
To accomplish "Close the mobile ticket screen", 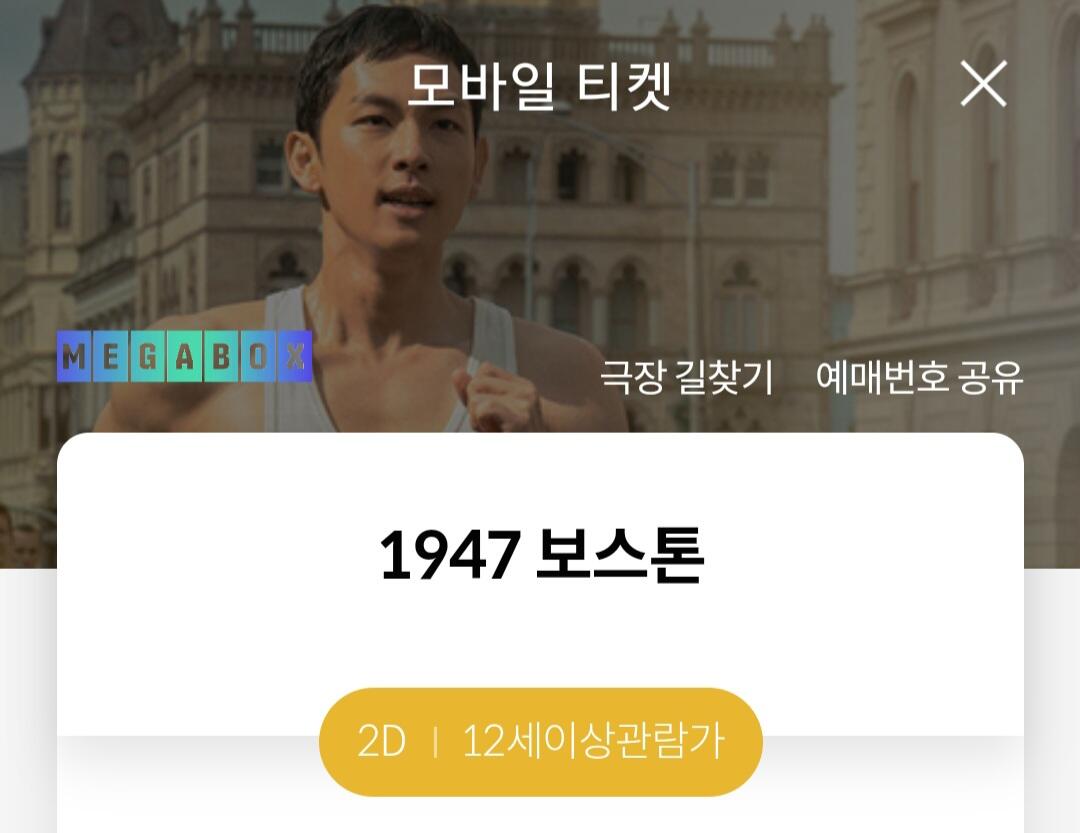I will click(984, 83).
